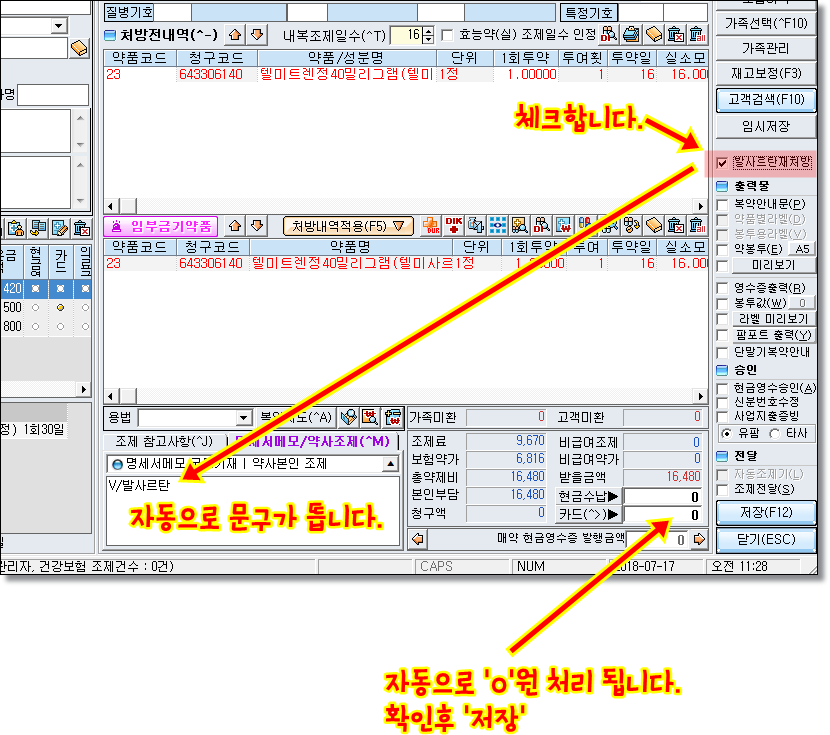Click left arrow beside 현금영수증 발행금액
830x735 pixels.
pos(418,539)
